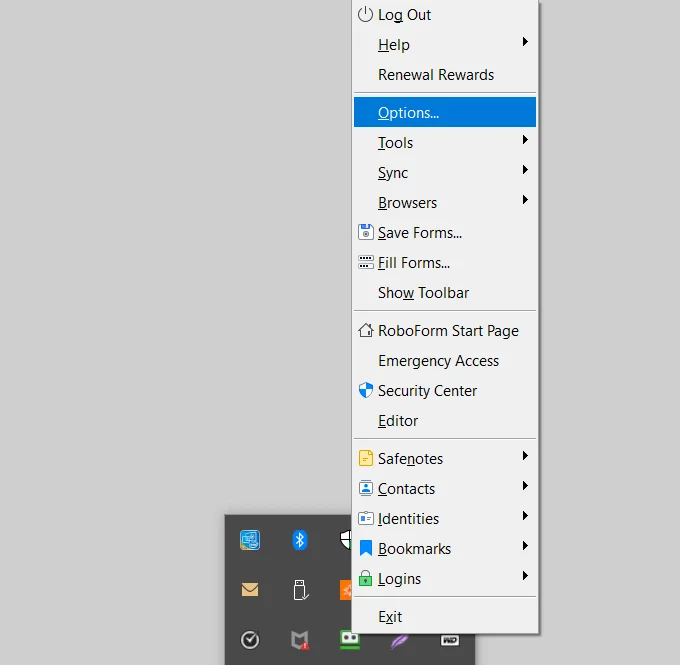Click RoboForm Start Page entry
Viewport: 680px width, 665px height.
(445, 331)
